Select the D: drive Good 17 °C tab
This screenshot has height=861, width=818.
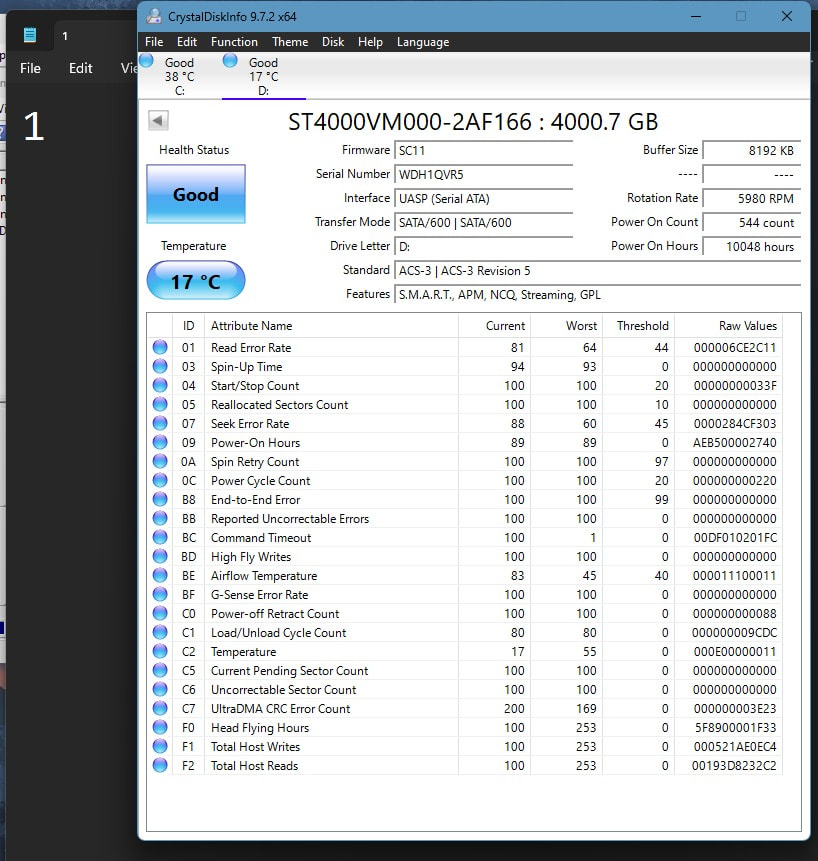(262, 76)
